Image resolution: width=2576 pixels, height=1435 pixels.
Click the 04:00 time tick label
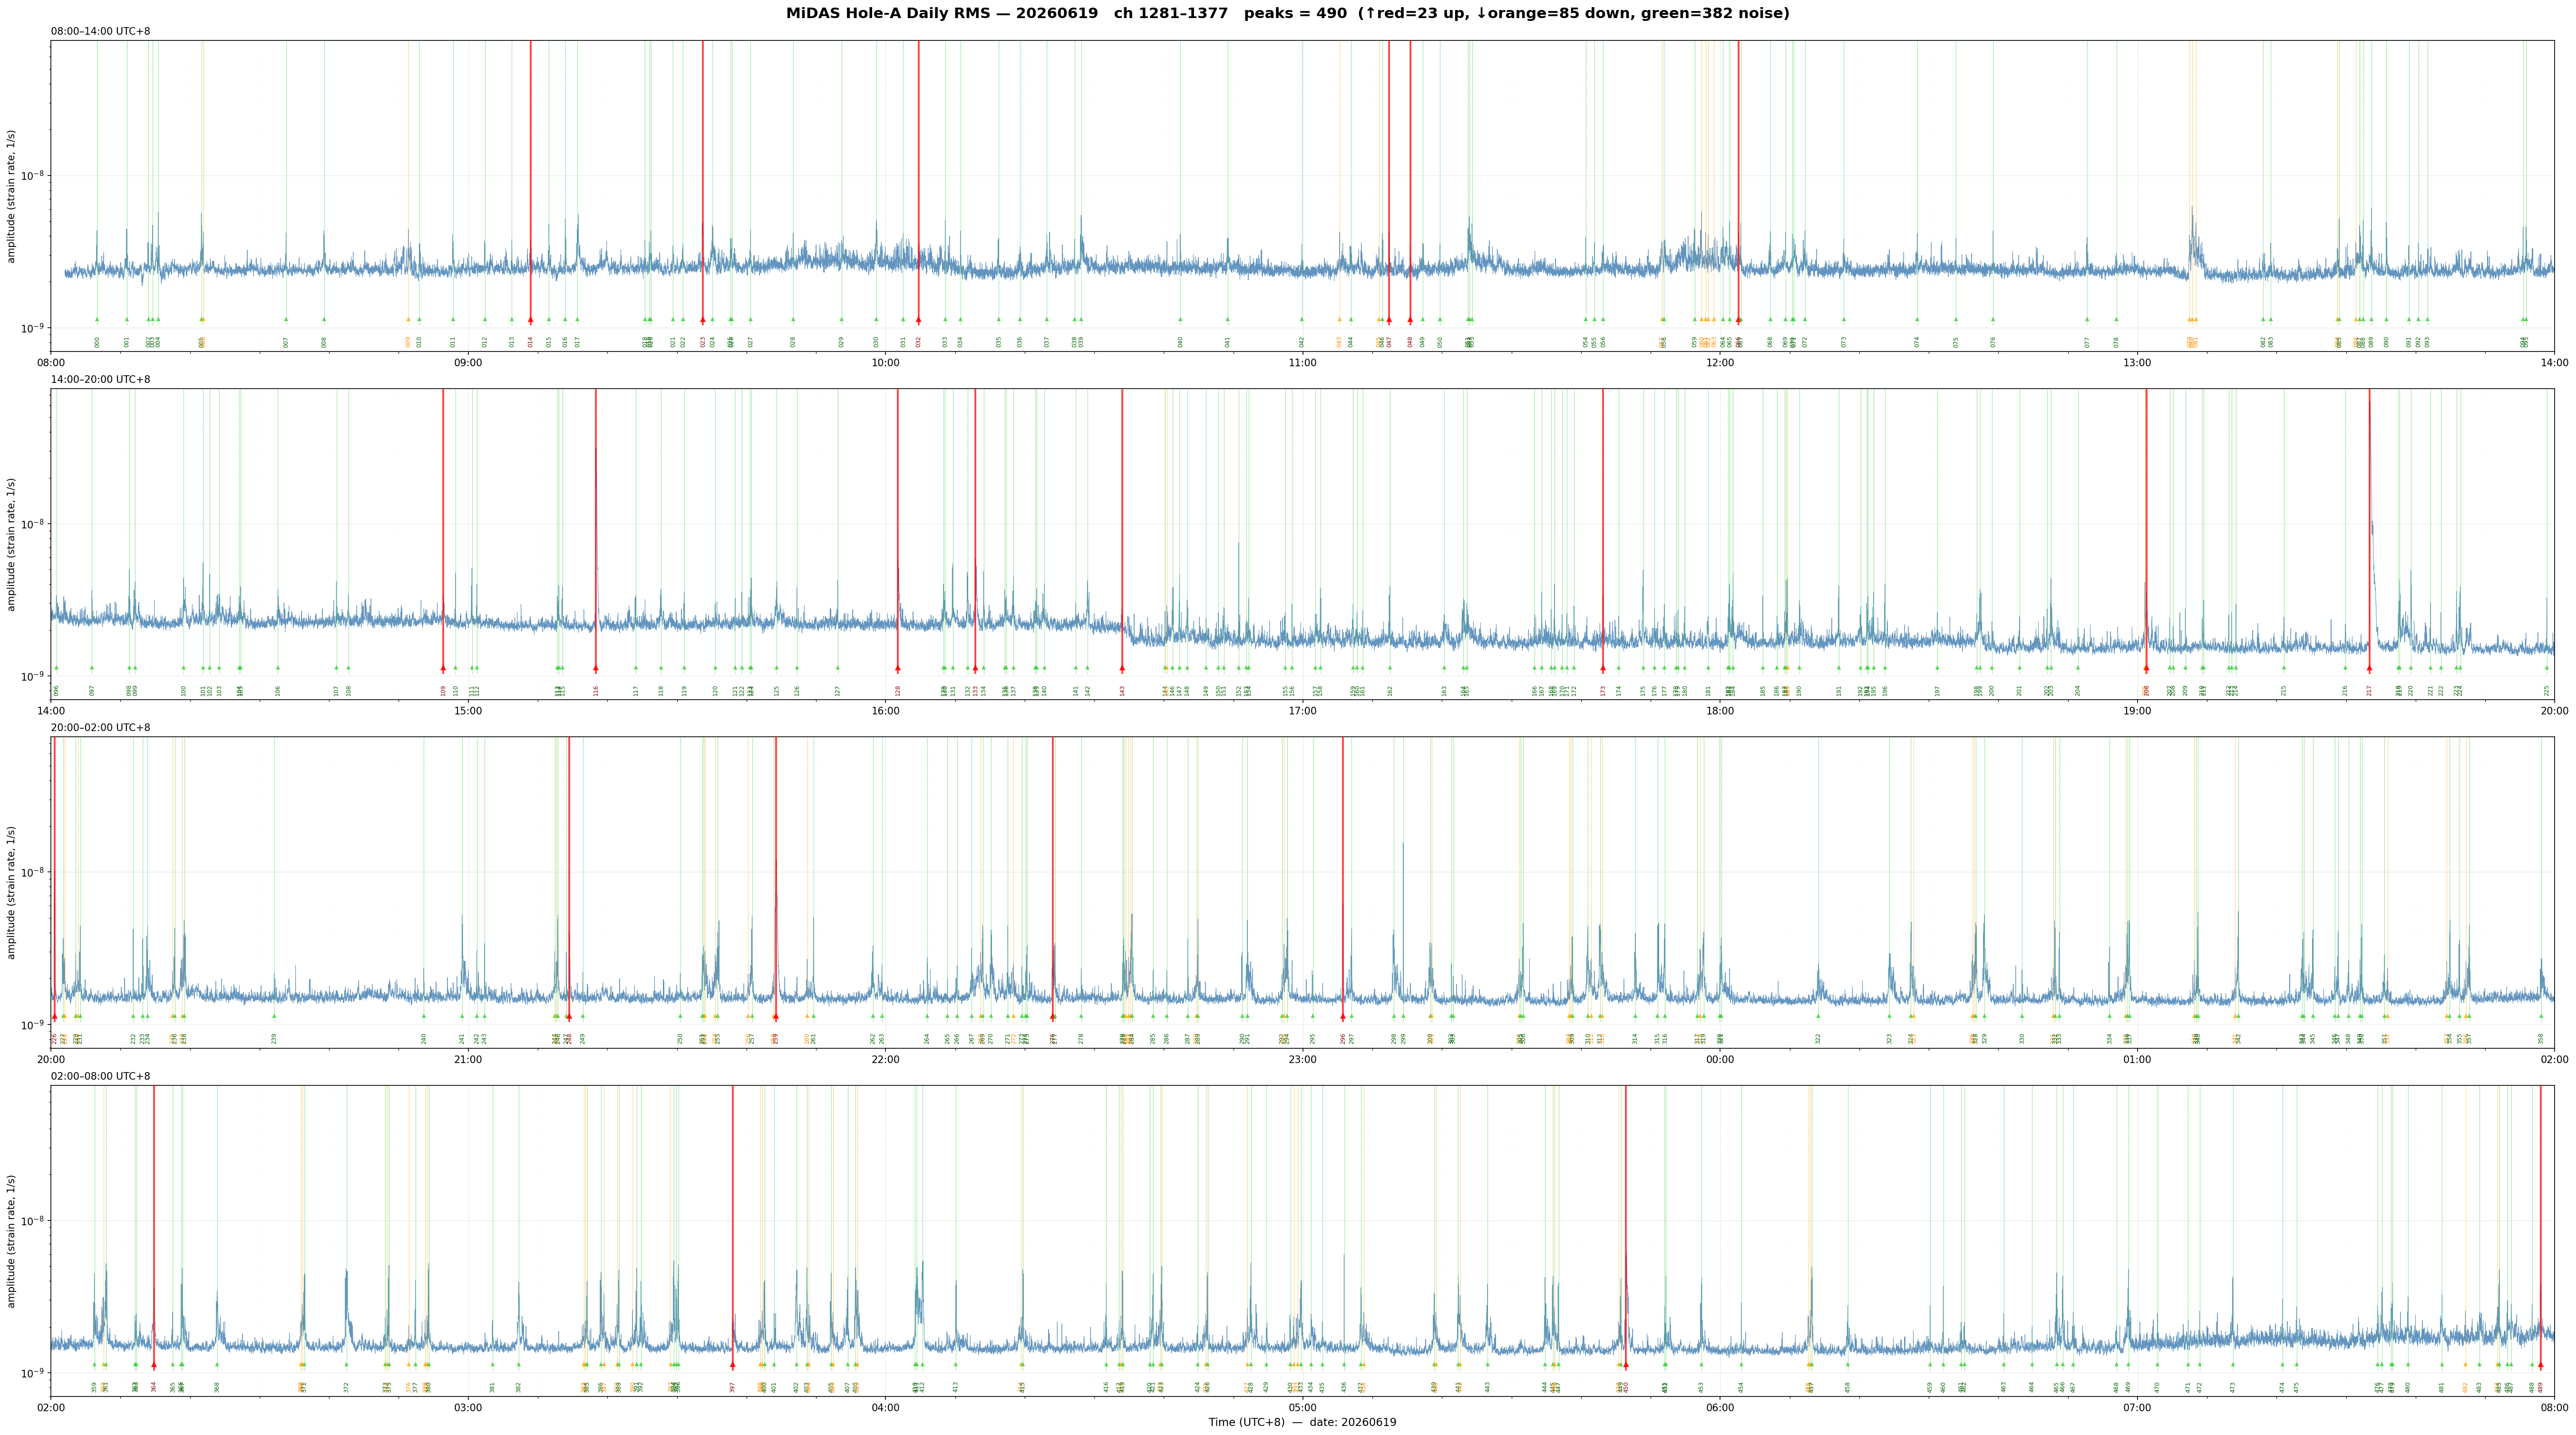tap(885, 1407)
